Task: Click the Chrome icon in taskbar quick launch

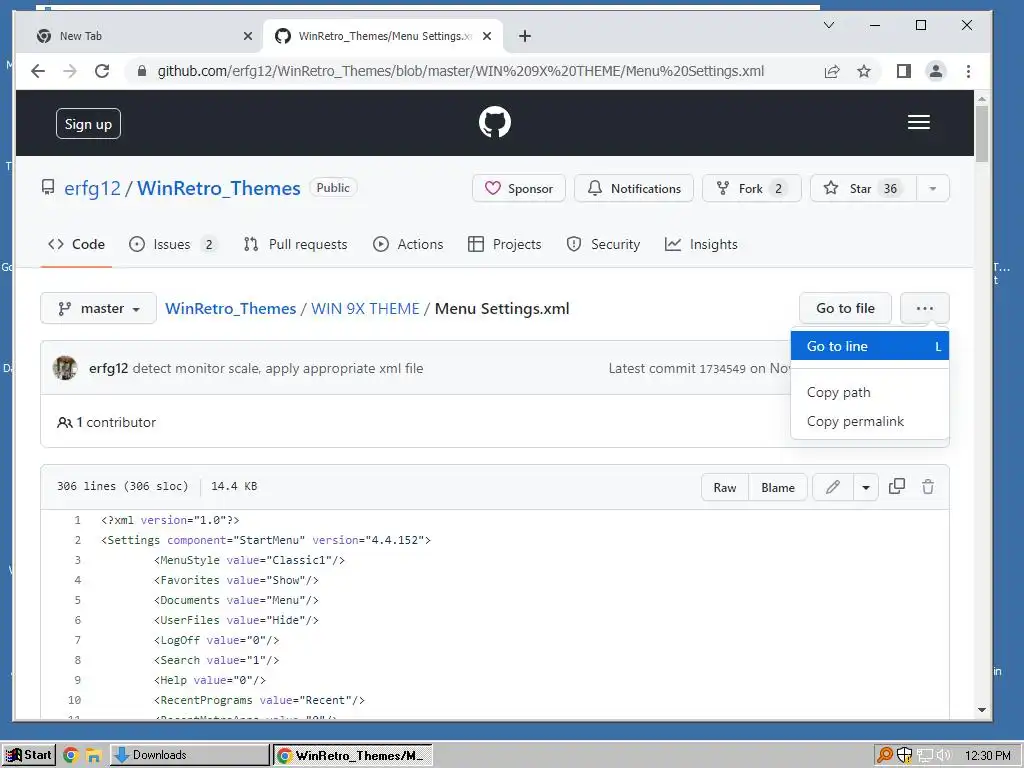Action: [71, 755]
